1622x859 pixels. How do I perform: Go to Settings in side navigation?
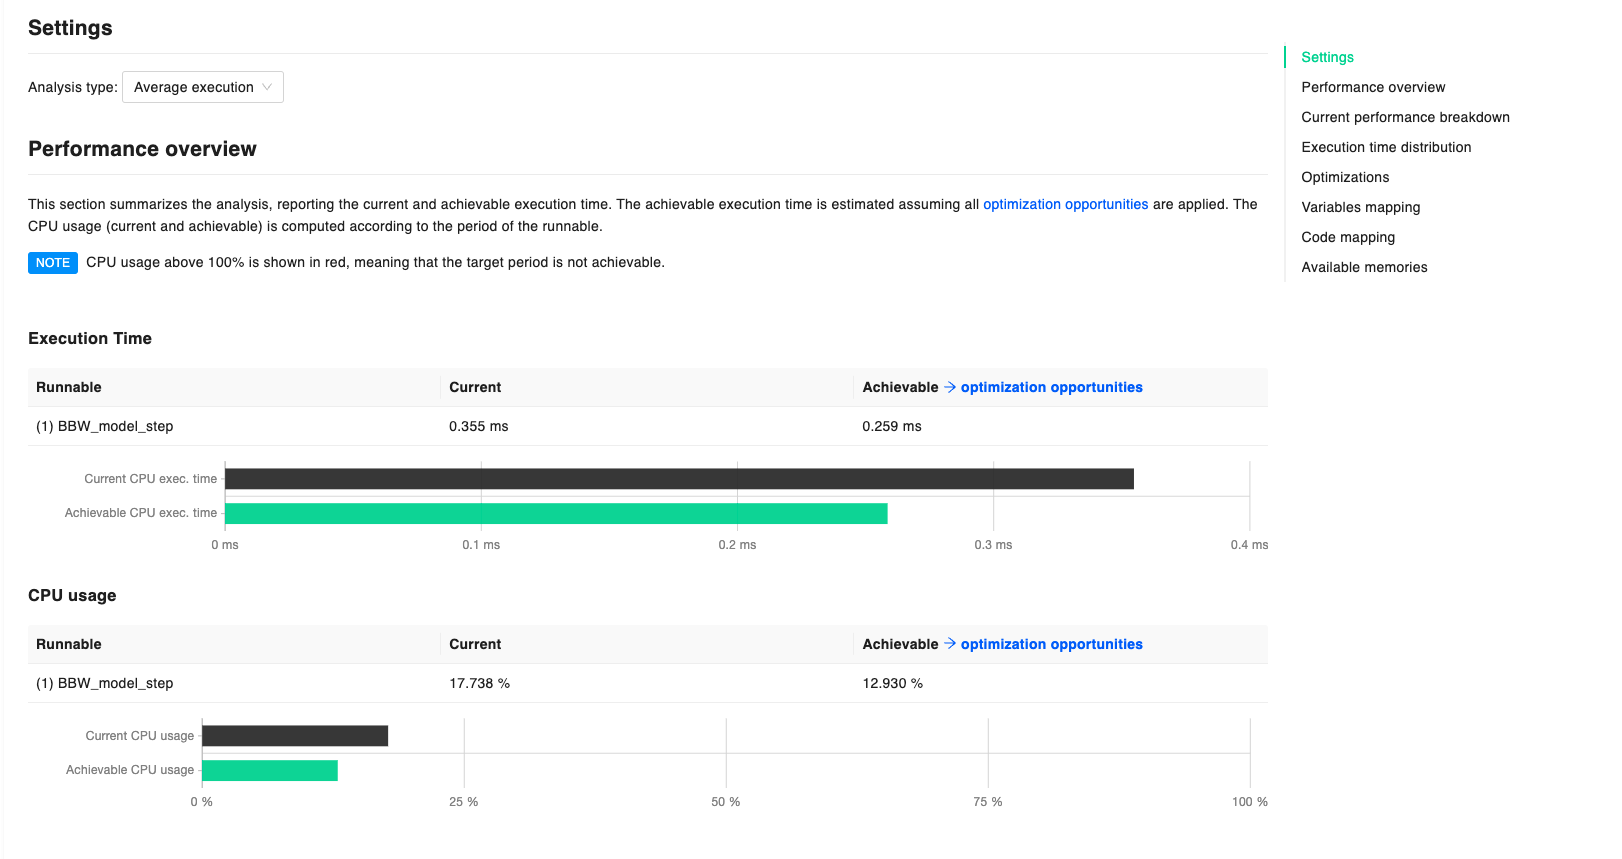[1327, 57]
